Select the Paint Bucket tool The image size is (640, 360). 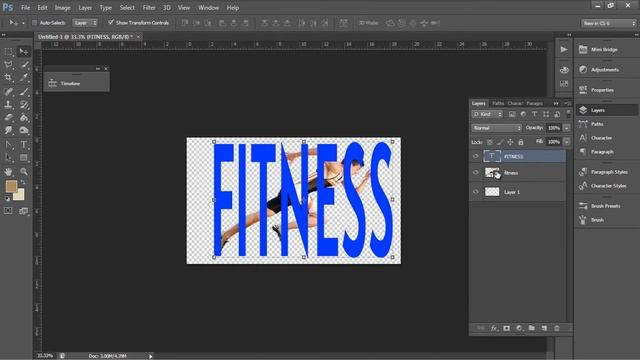pos(24,118)
